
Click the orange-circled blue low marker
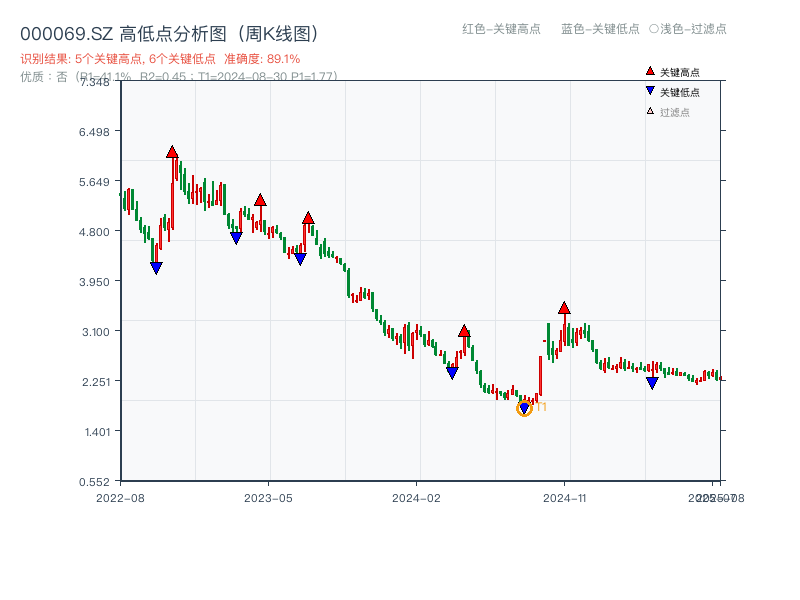point(524,408)
